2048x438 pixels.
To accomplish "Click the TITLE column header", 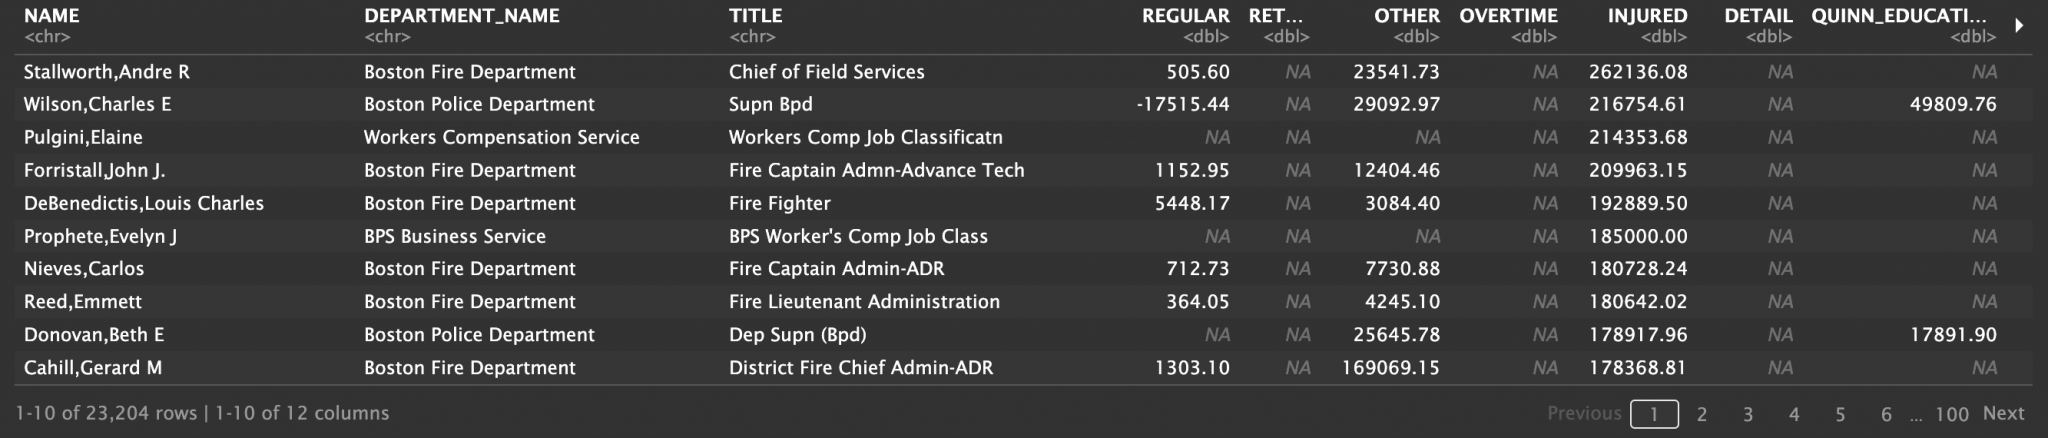I will point(756,16).
